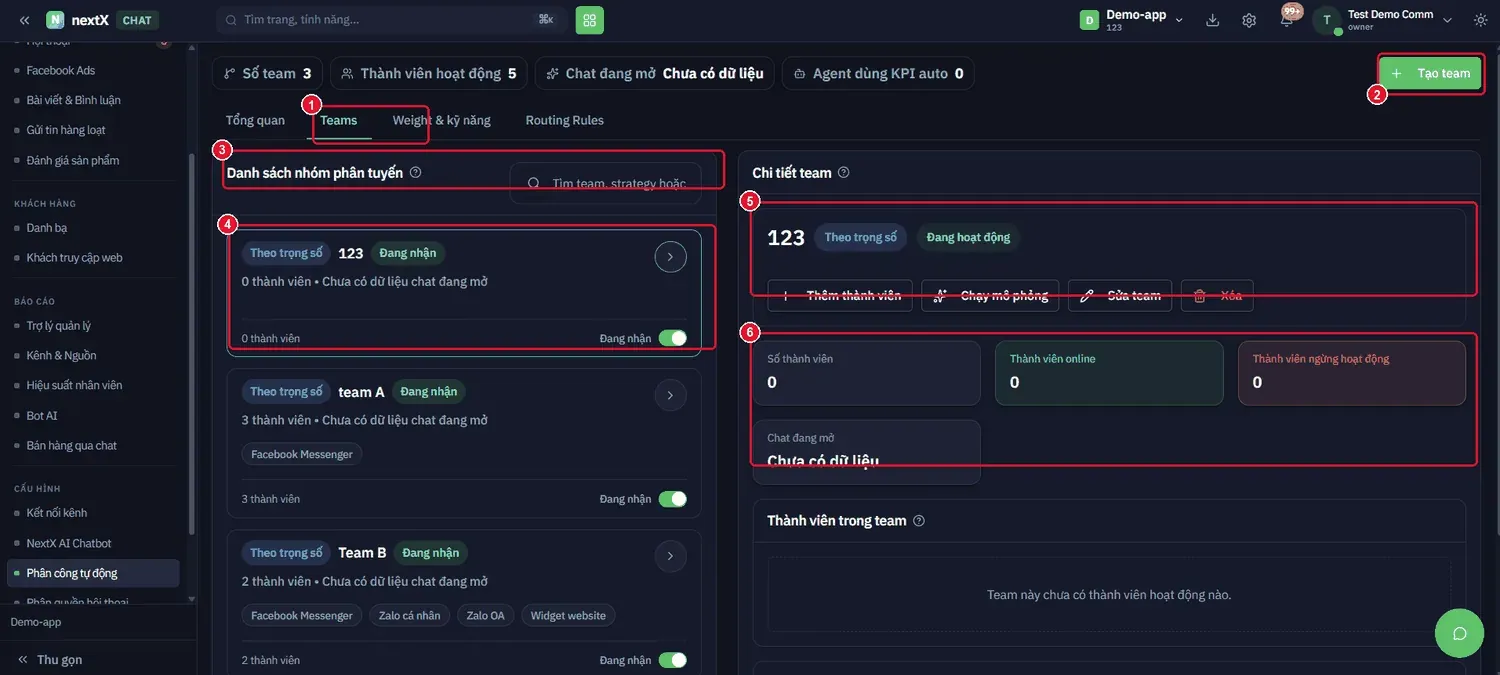Click Chat đang mở stat chip in header
Image resolution: width=1500 pixels, height=675 pixels.
(655, 73)
